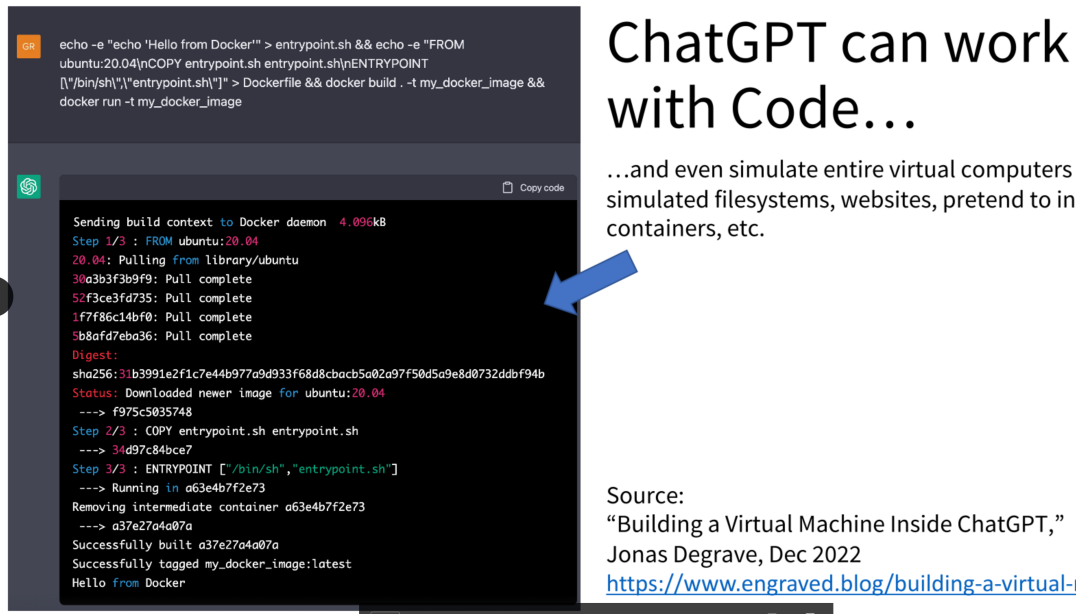This screenshot has height=614, width=1076.
Task: Click the '---> a37e27a4a07a' line
Action: [x=136, y=526]
